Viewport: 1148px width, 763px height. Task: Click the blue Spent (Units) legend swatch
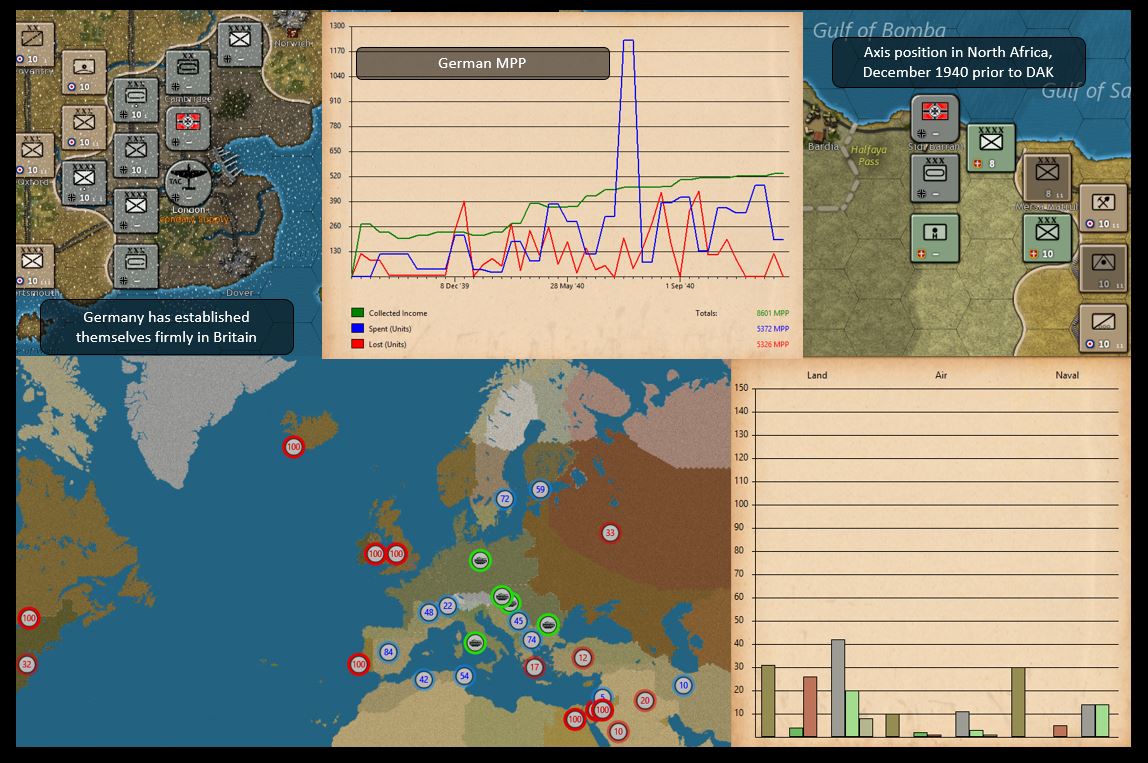point(357,328)
